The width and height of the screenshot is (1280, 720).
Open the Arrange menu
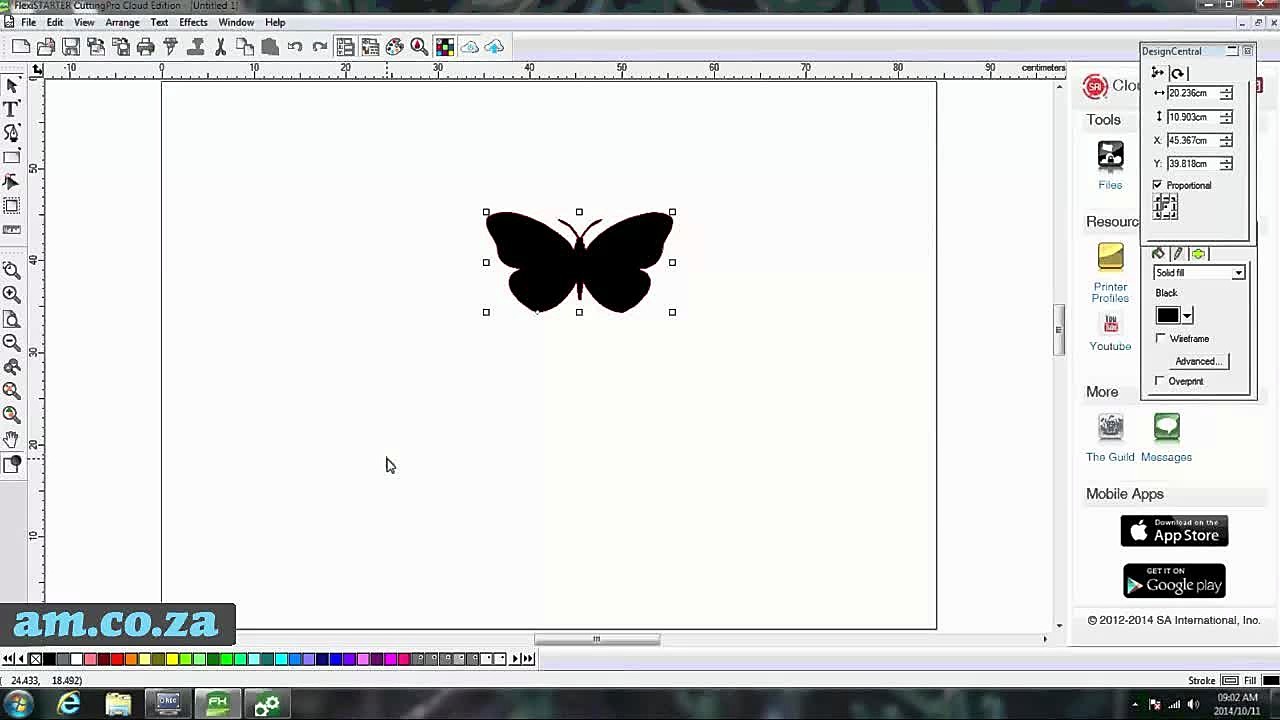click(122, 22)
